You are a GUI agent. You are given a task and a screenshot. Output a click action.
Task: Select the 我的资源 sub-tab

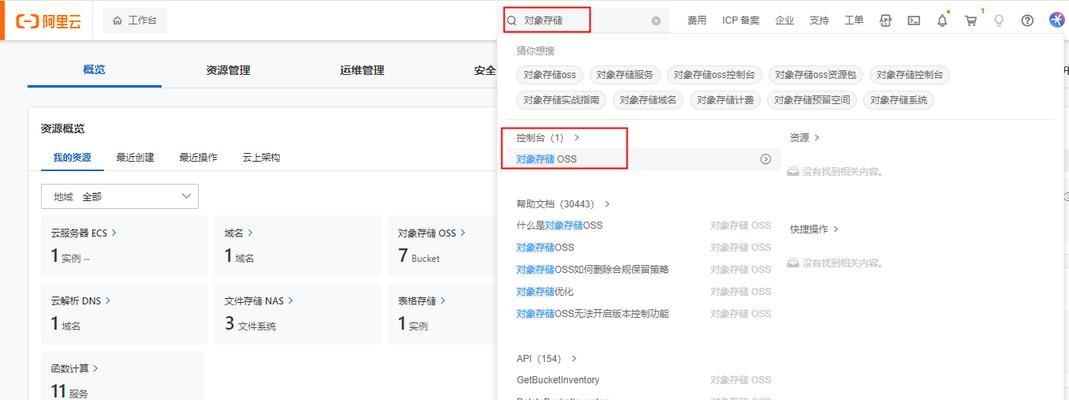tap(72, 157)
